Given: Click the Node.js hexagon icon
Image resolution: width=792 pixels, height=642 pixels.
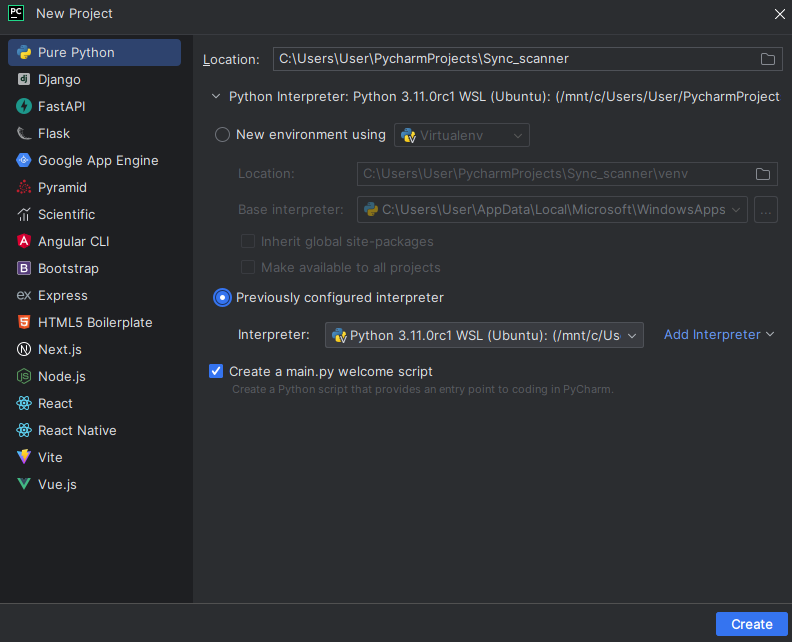Looking at the screenshot, I should [x=24, y=376].
